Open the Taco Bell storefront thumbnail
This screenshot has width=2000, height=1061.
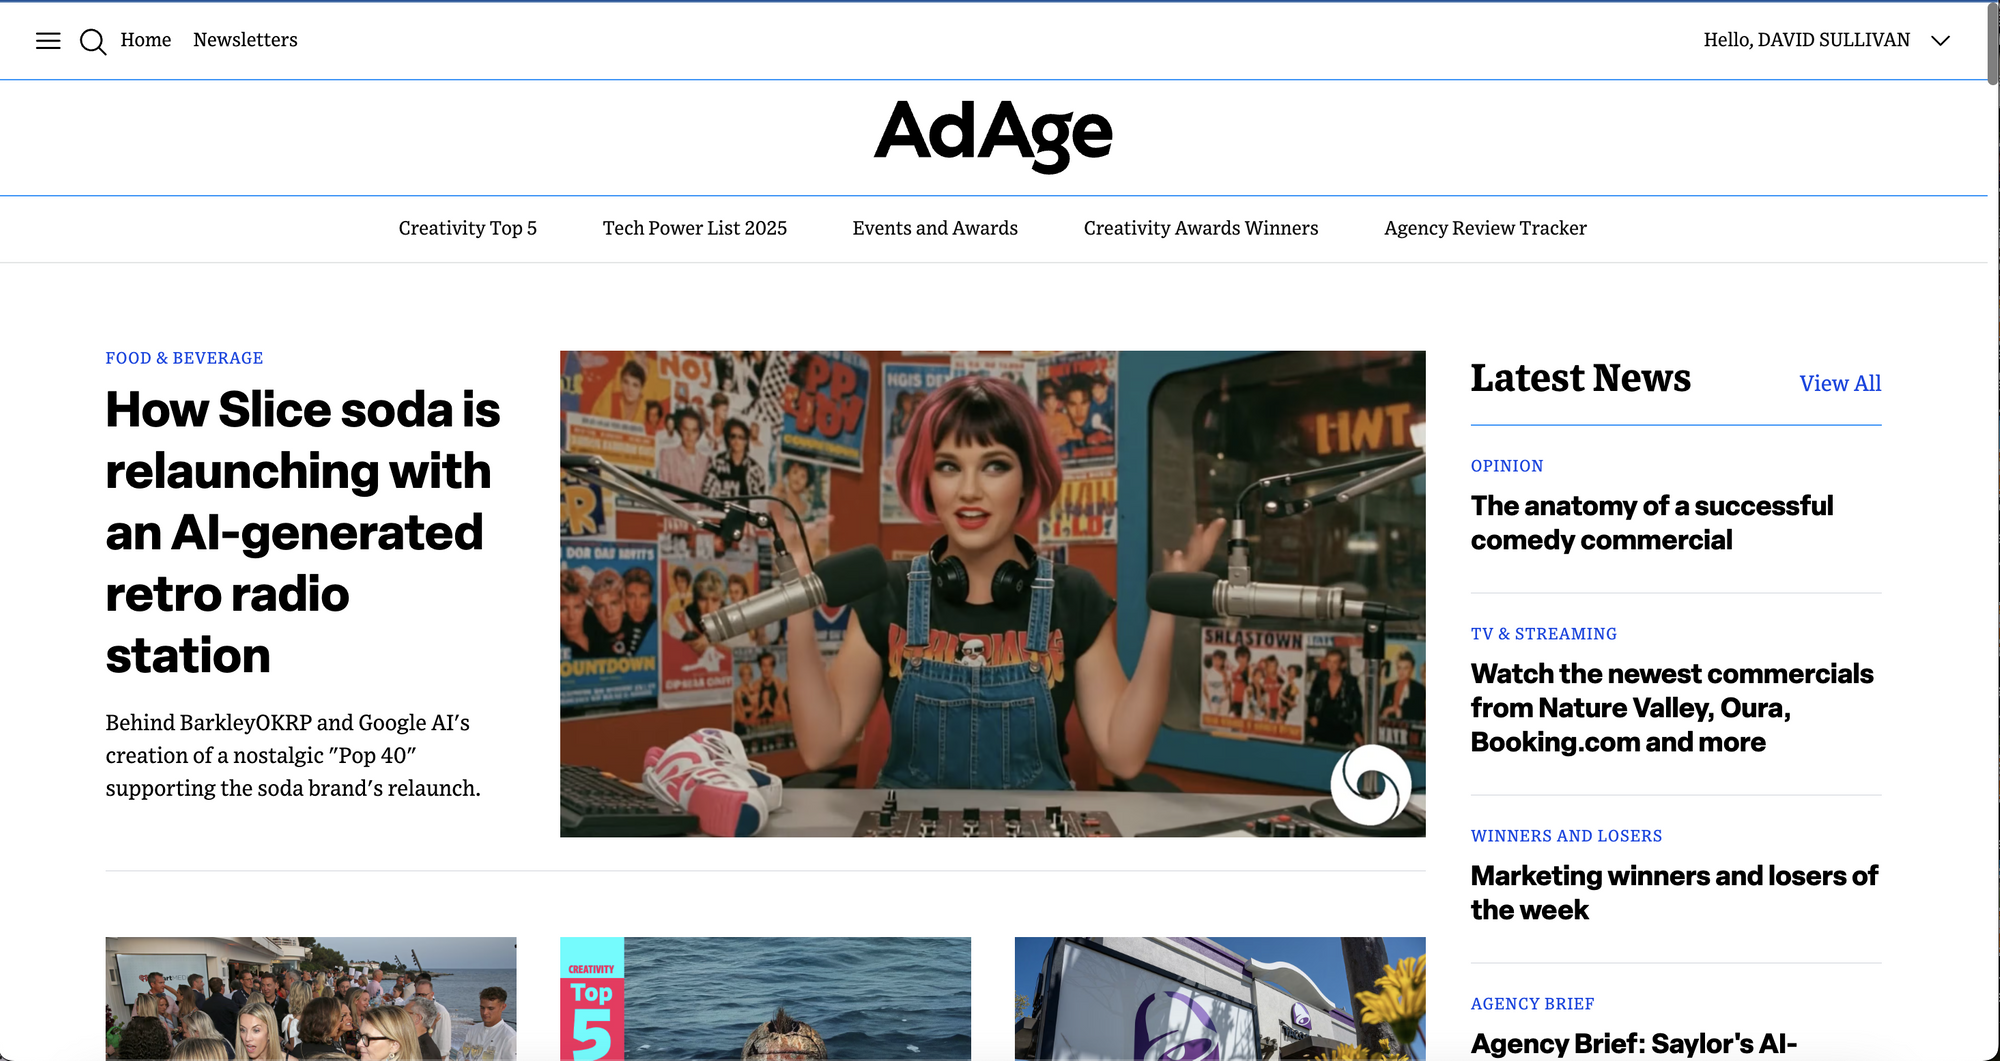pyautogui.click(x=1220, y=999)
